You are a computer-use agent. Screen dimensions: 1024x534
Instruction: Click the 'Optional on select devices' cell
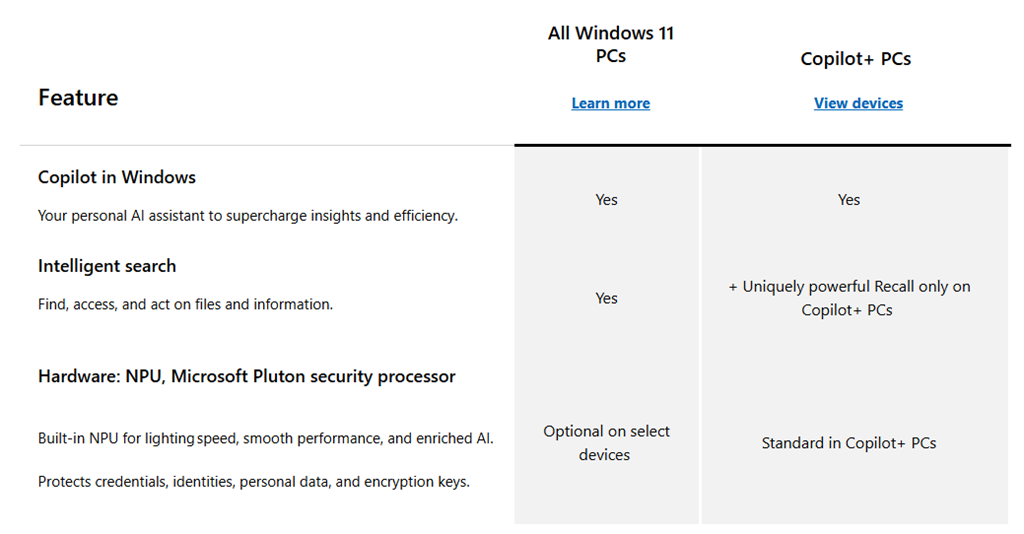(606, 443)
